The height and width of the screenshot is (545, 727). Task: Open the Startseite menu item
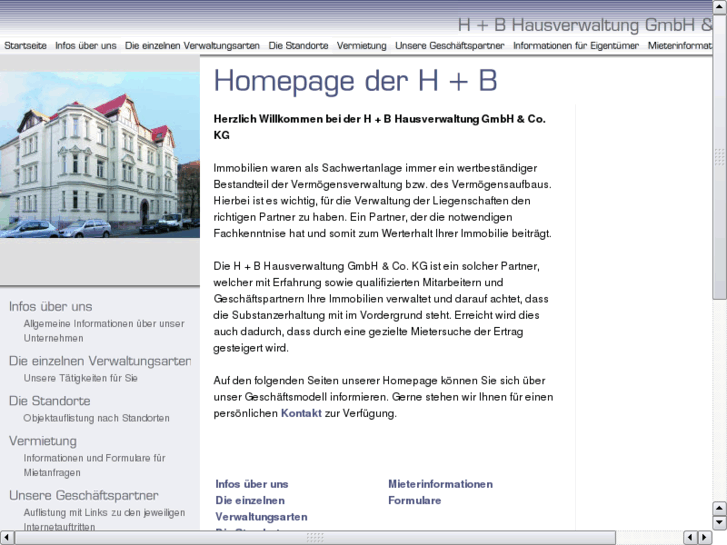[x=26, y=45]
